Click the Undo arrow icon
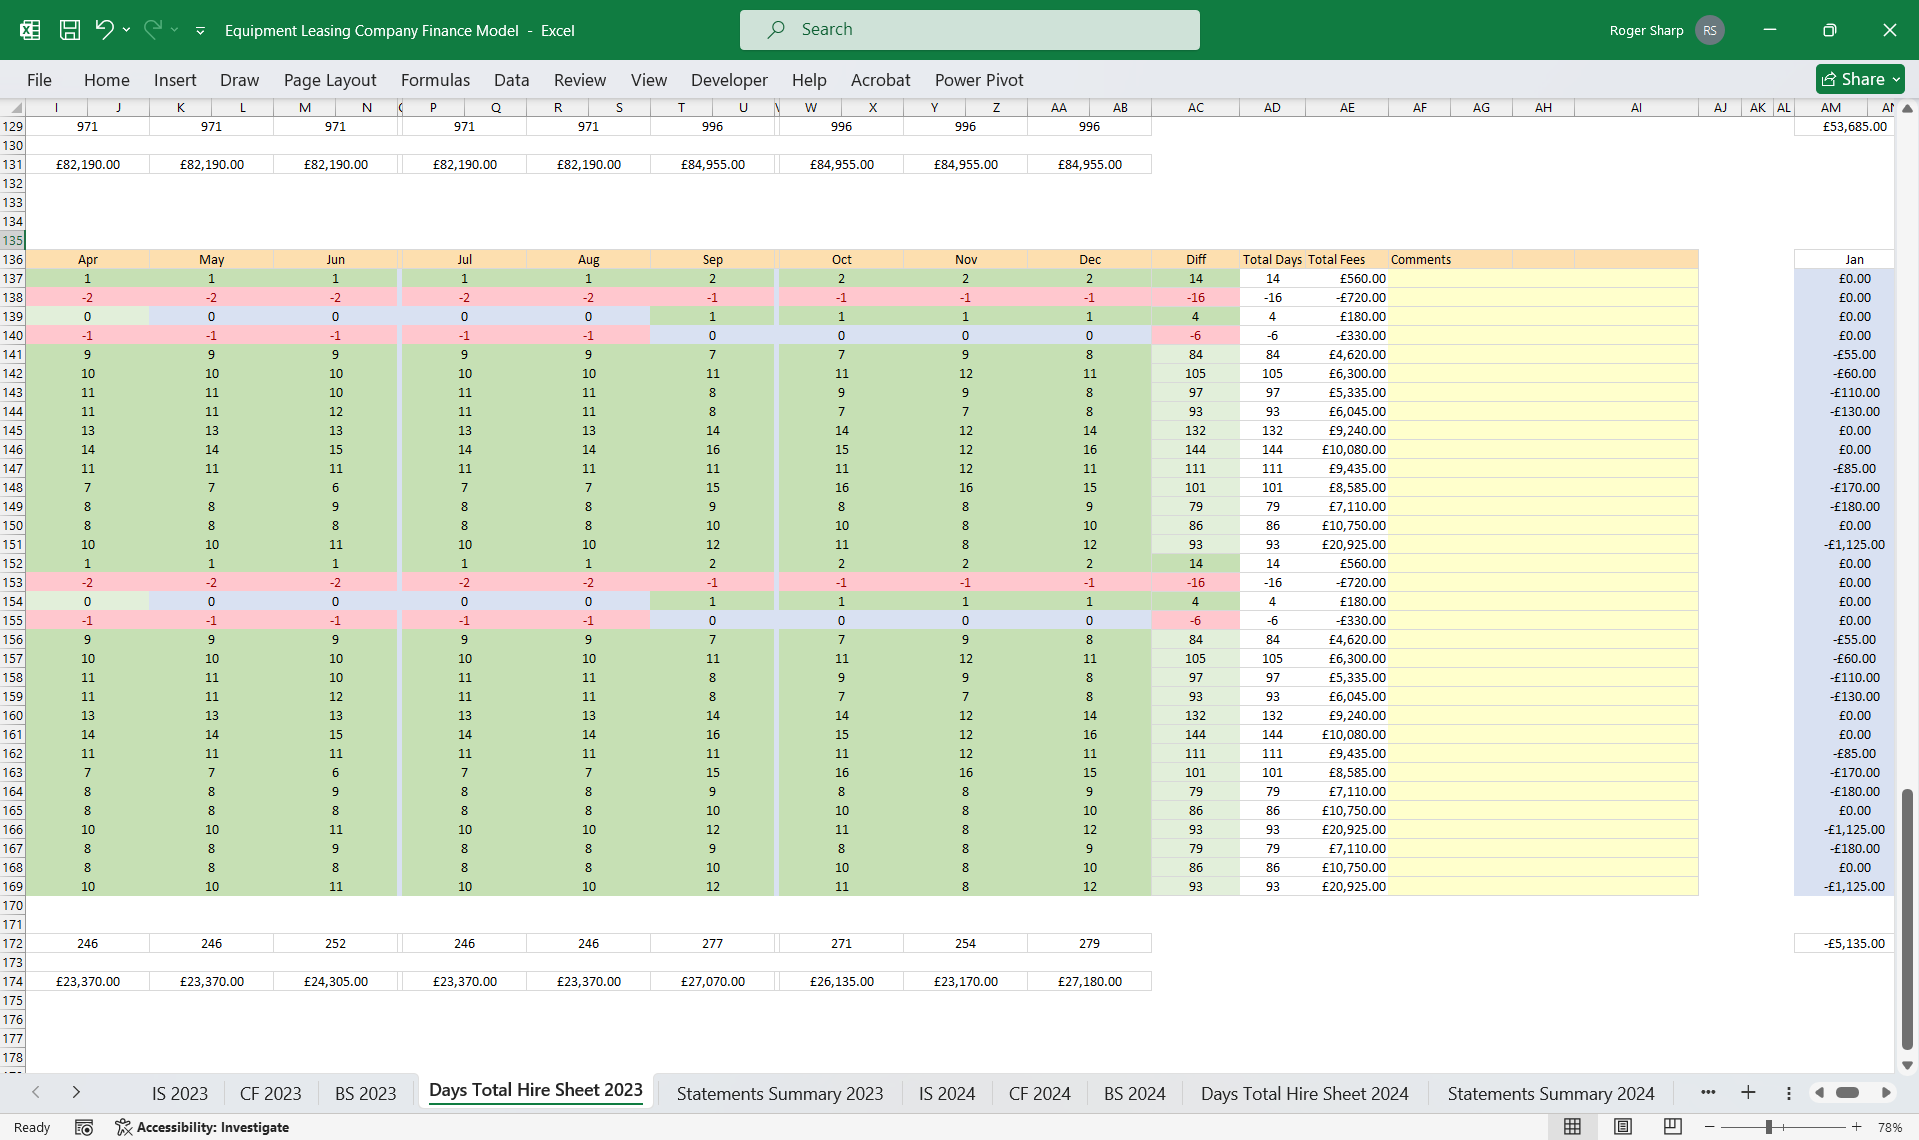Viewport: 1919px width, 1140px height. 104,30
